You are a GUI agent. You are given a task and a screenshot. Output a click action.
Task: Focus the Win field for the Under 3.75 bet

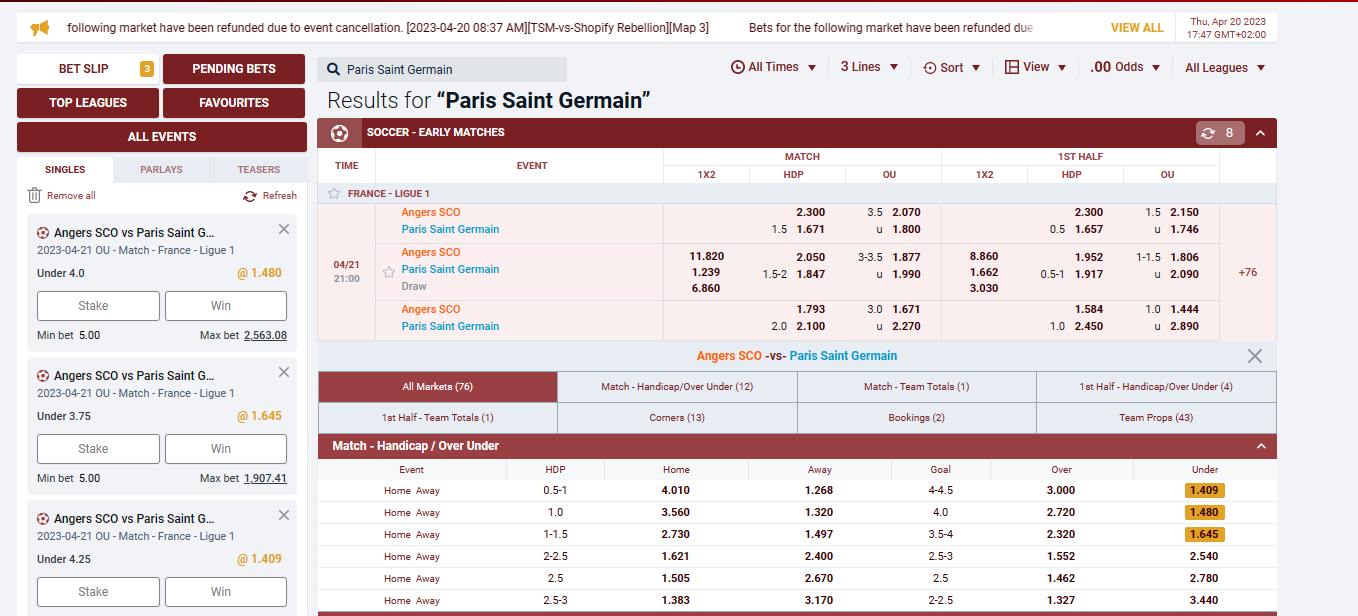(x=226, y=449)
